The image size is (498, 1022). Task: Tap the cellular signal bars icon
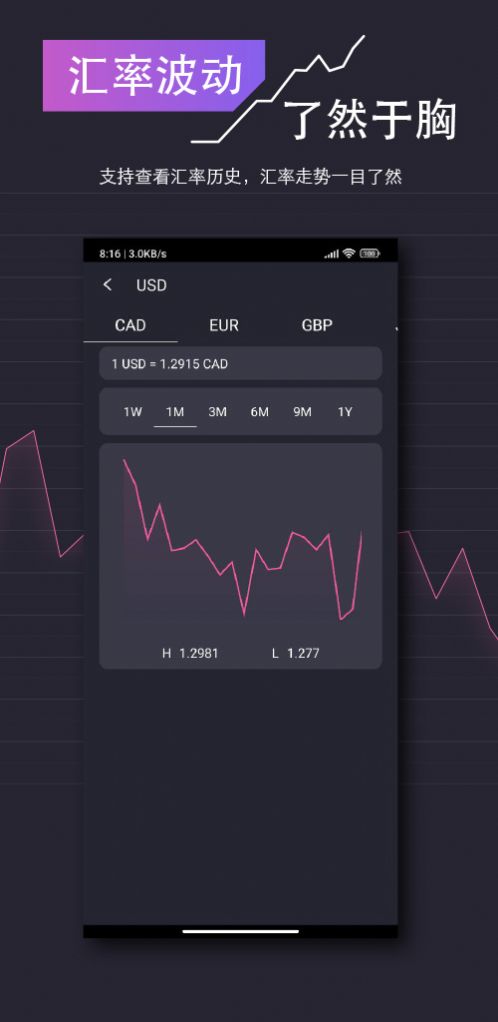(x=332, y=254)
